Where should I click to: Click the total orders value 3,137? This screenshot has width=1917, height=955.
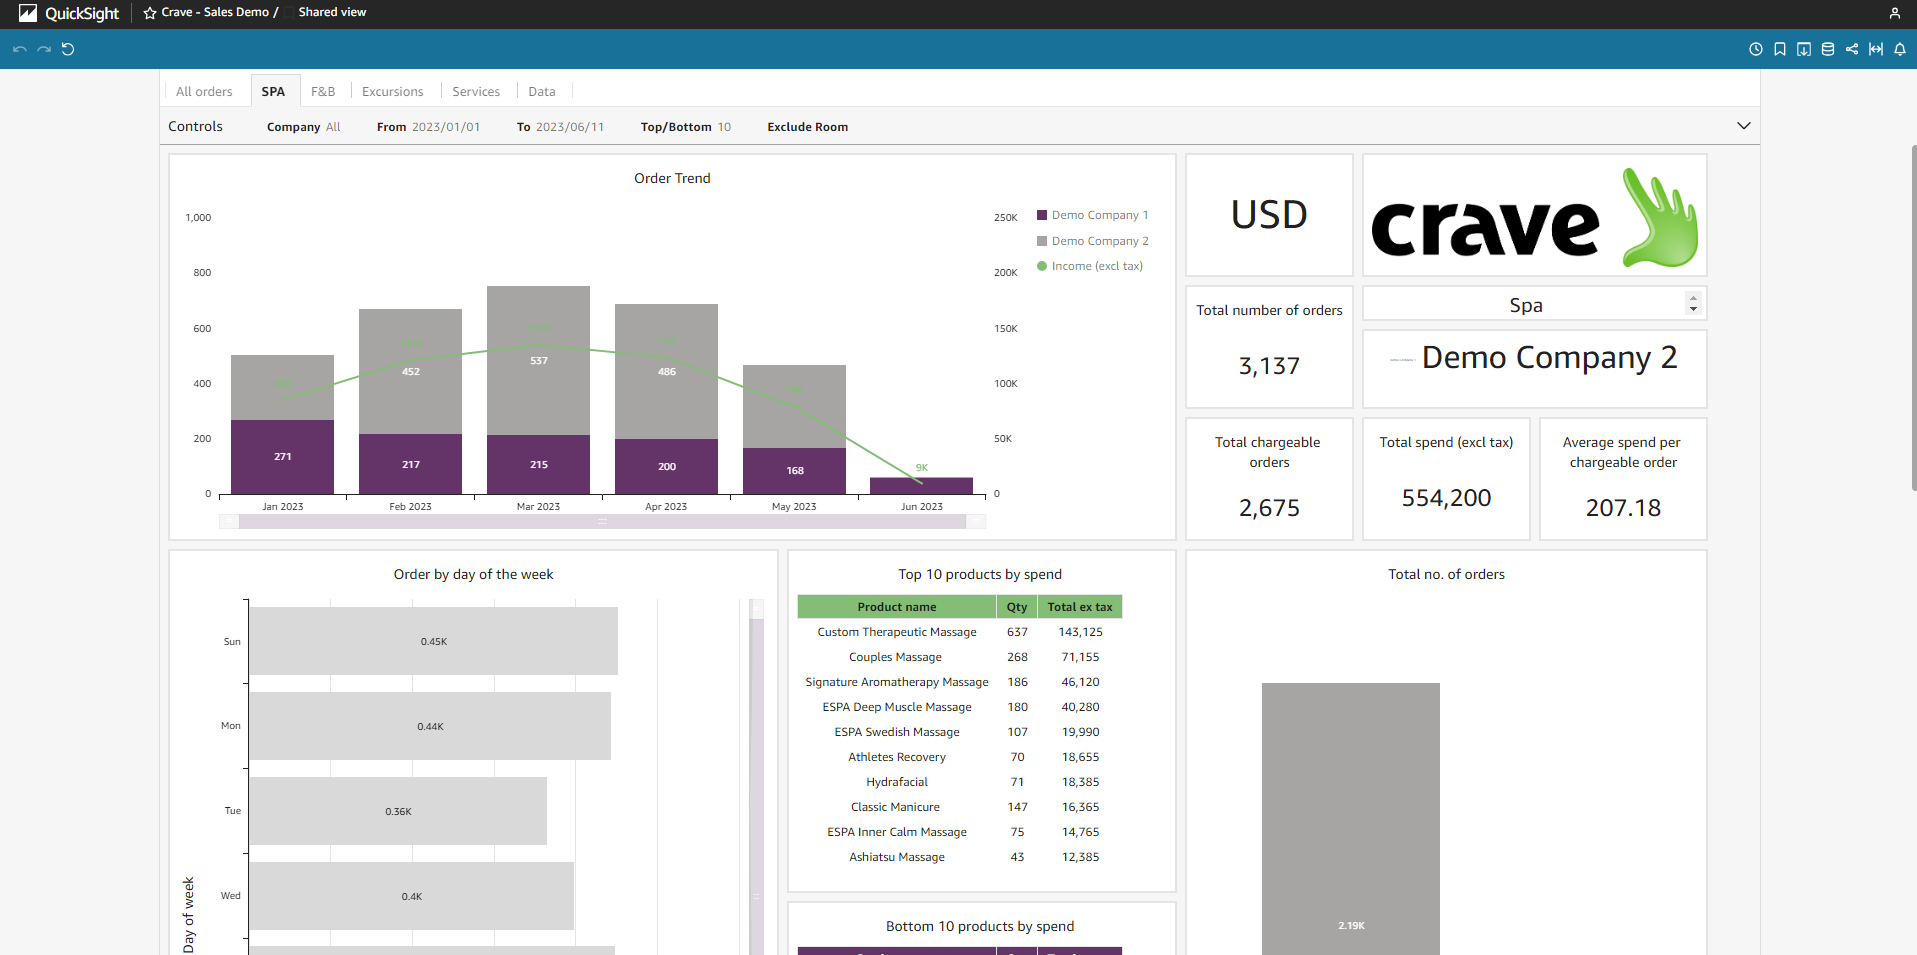tap(1269, 366)
